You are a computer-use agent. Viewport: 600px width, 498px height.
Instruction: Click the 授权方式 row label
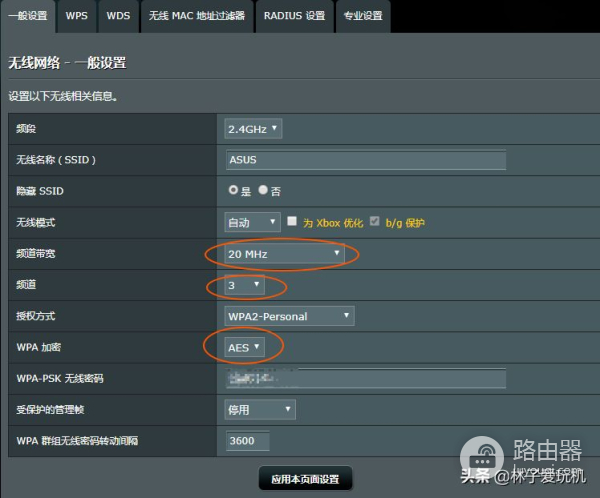tap(36, 316)
